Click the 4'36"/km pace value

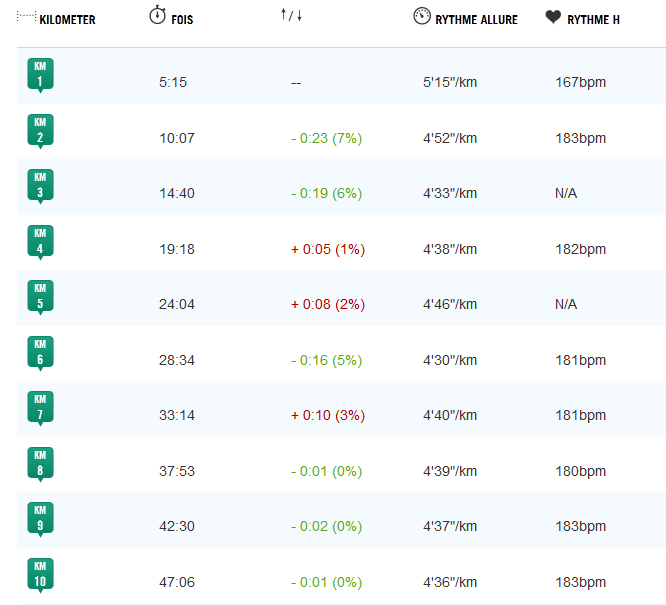coord(450,582)
